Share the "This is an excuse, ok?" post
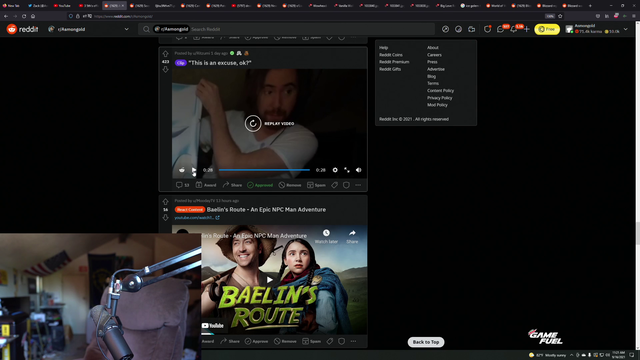This screenshot has width=640, height=360. (x=232, y=185)
